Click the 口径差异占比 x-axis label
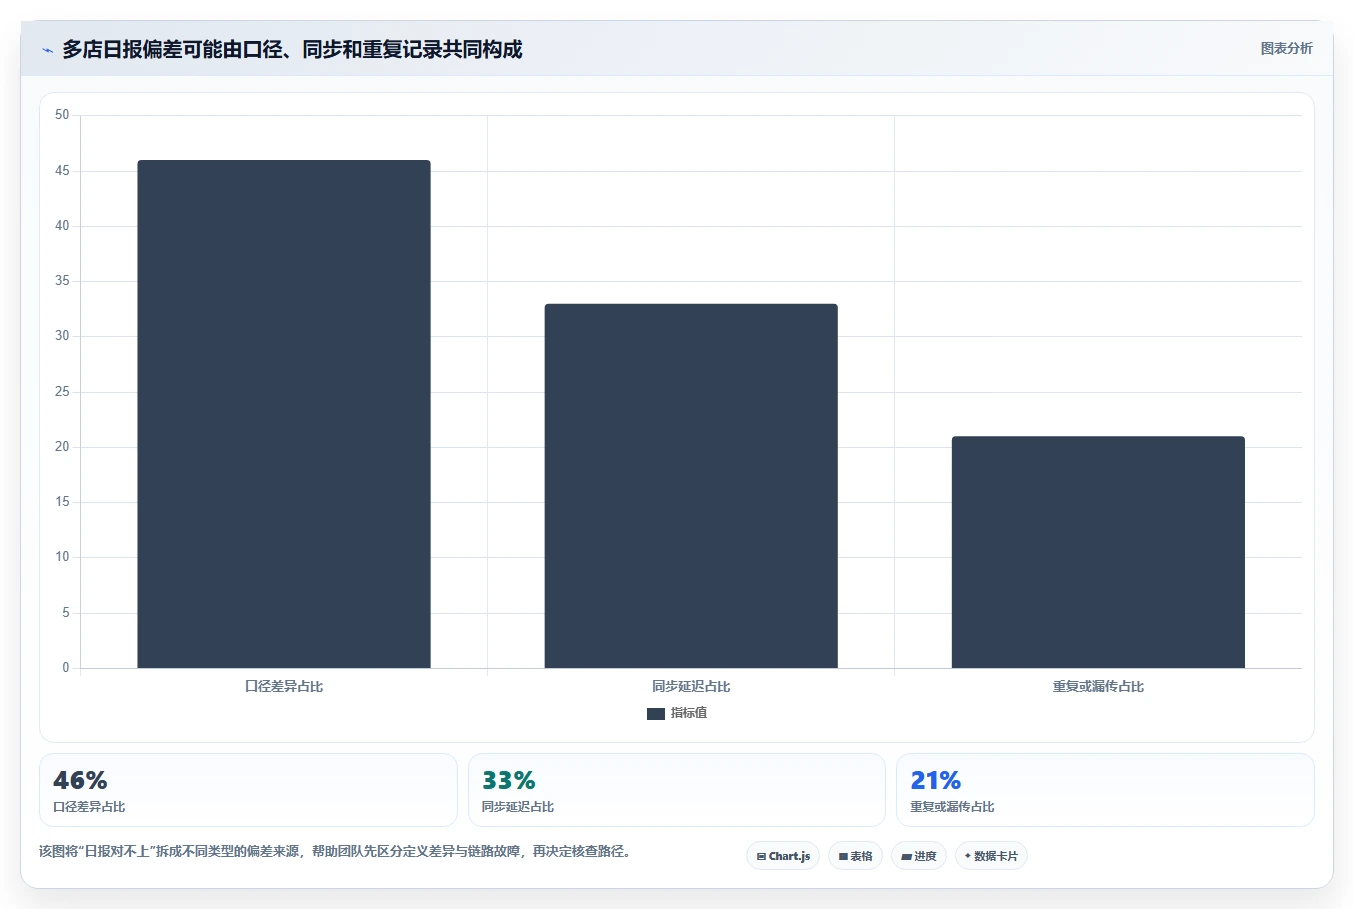This screenshot has width=1354, height=909. click(284, 687)
